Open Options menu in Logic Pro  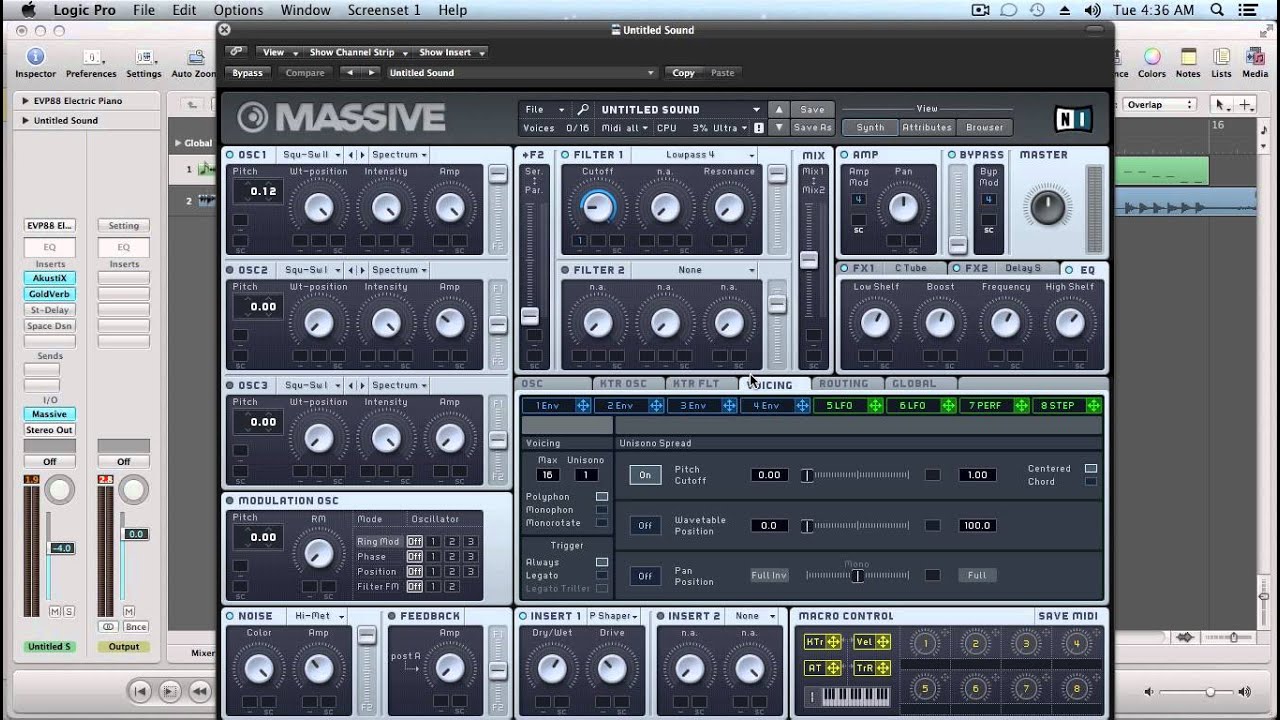[x=238, y=10]
